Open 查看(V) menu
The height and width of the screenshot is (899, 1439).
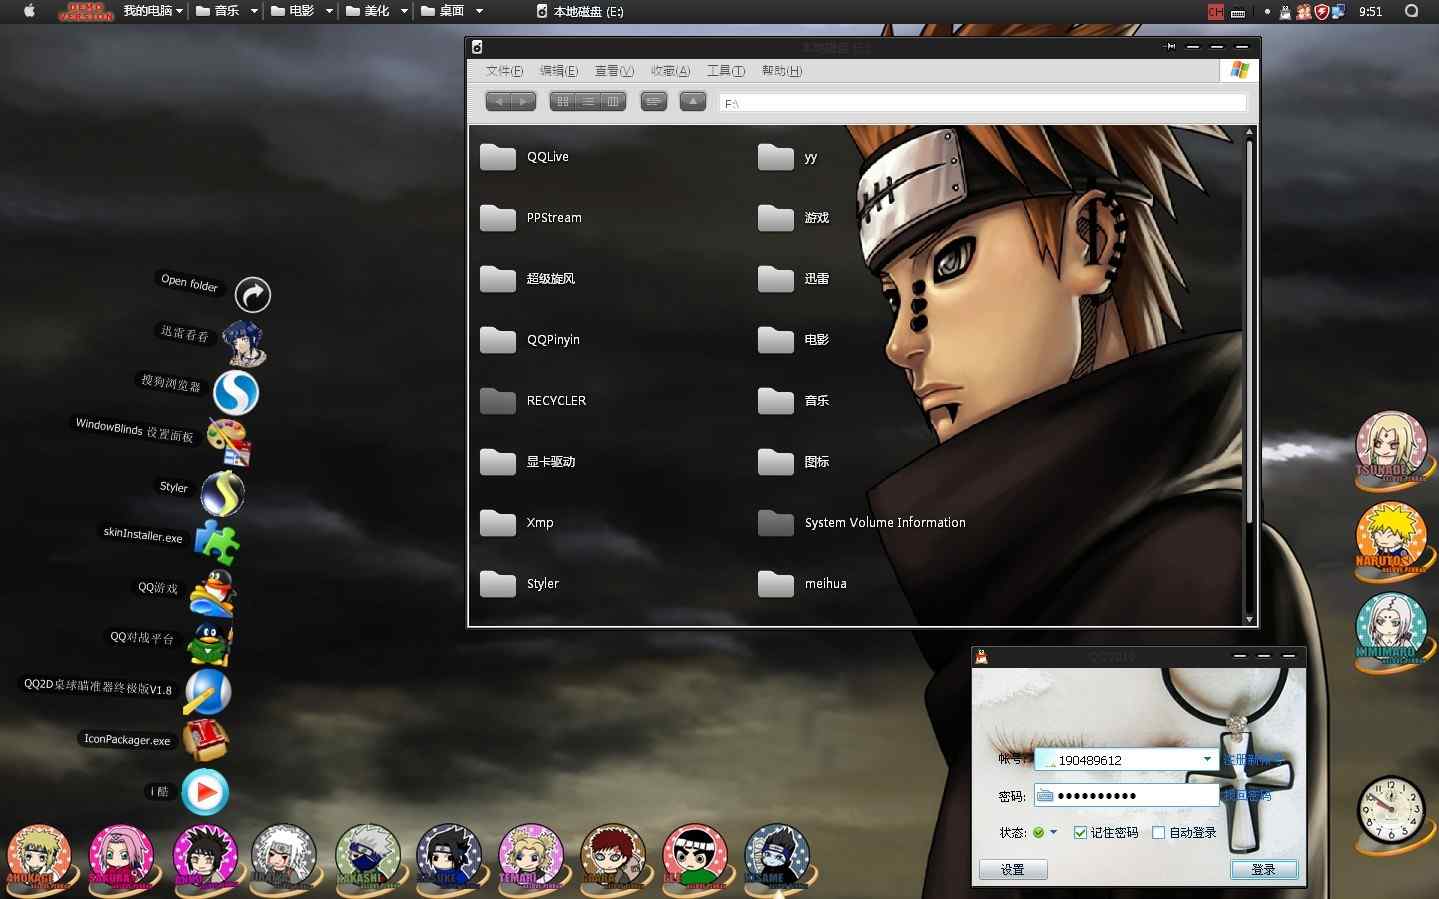[x=614, y=71]
